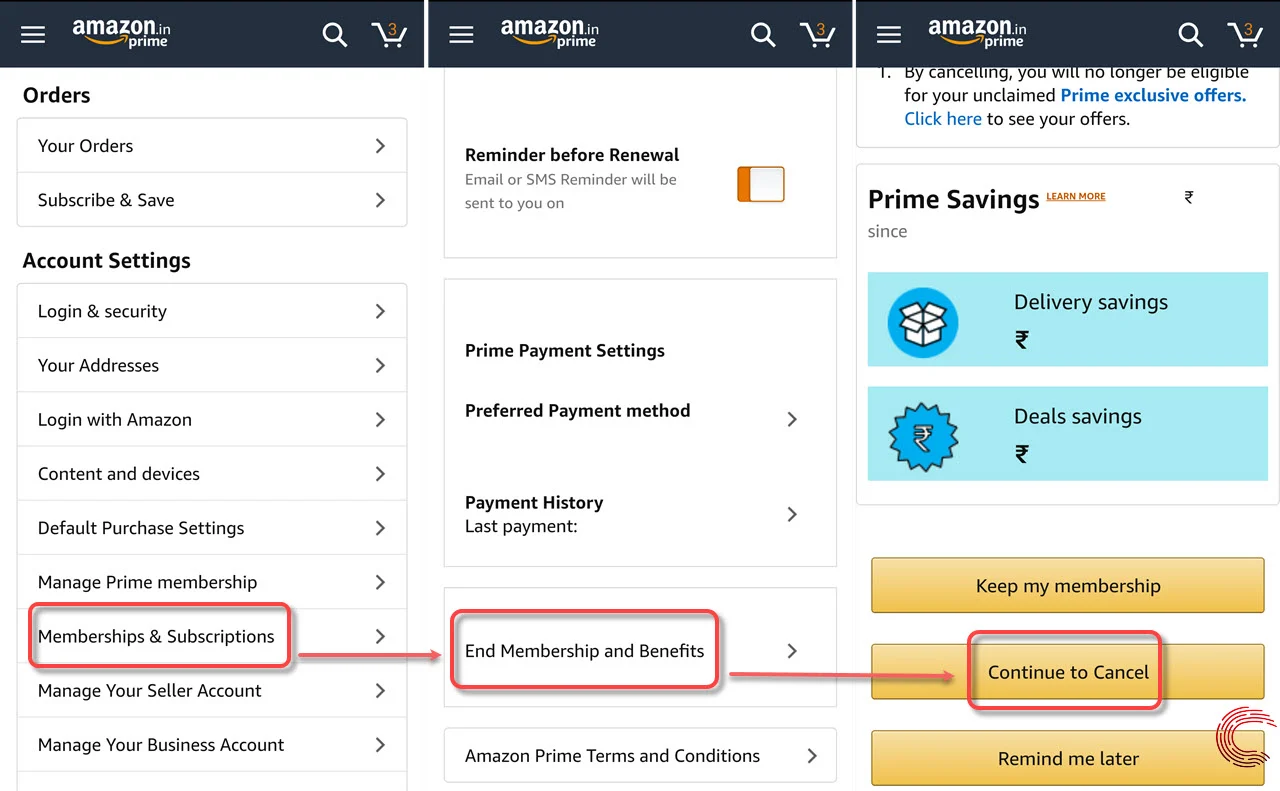Image resolution: width=1280 pixels, height=791 pixels.
Task: Select End Membership and Benefits option
Action: click(585, 651)
